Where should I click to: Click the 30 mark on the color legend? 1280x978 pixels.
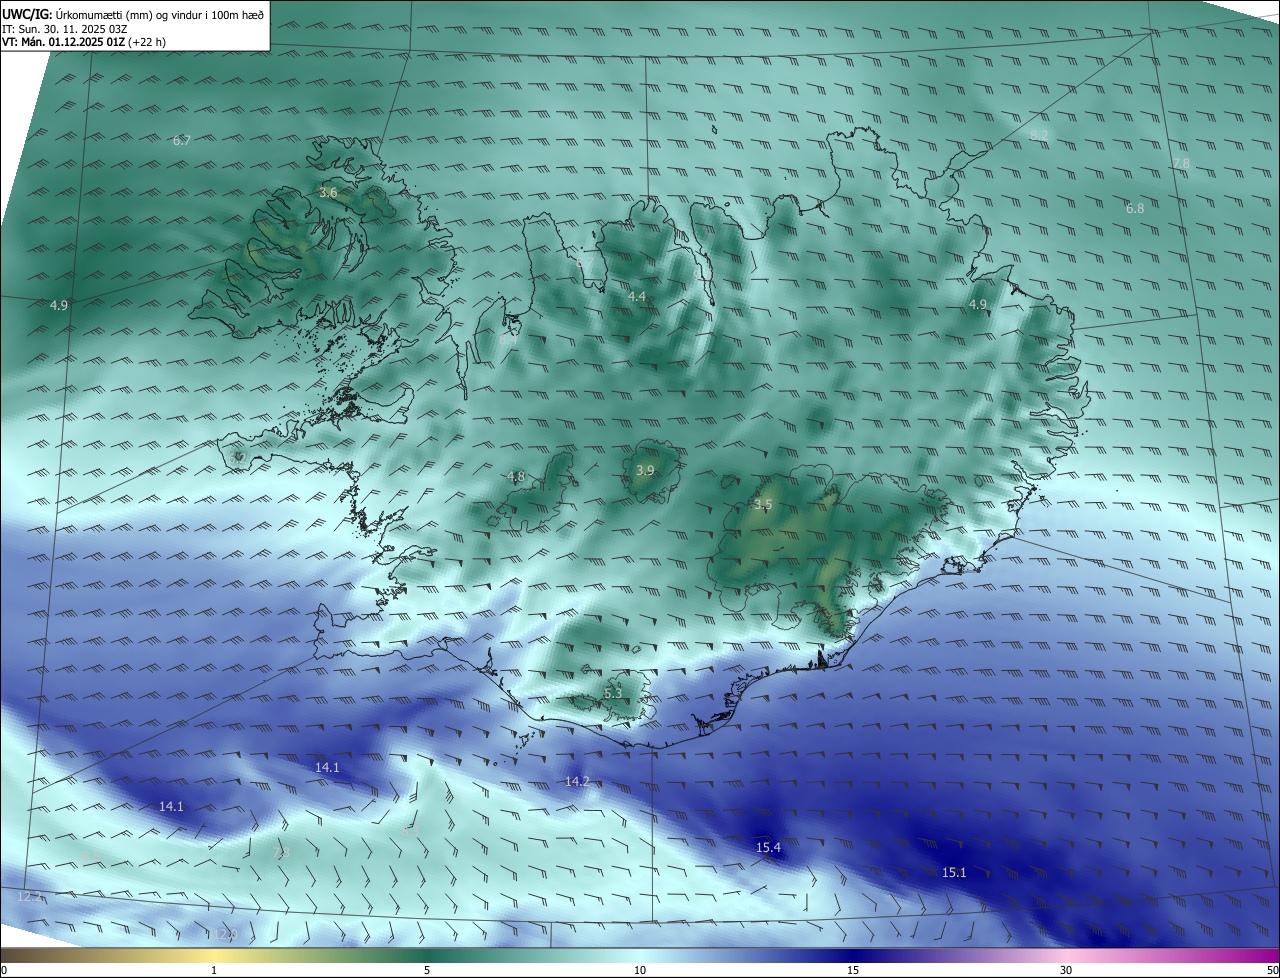1066,970
